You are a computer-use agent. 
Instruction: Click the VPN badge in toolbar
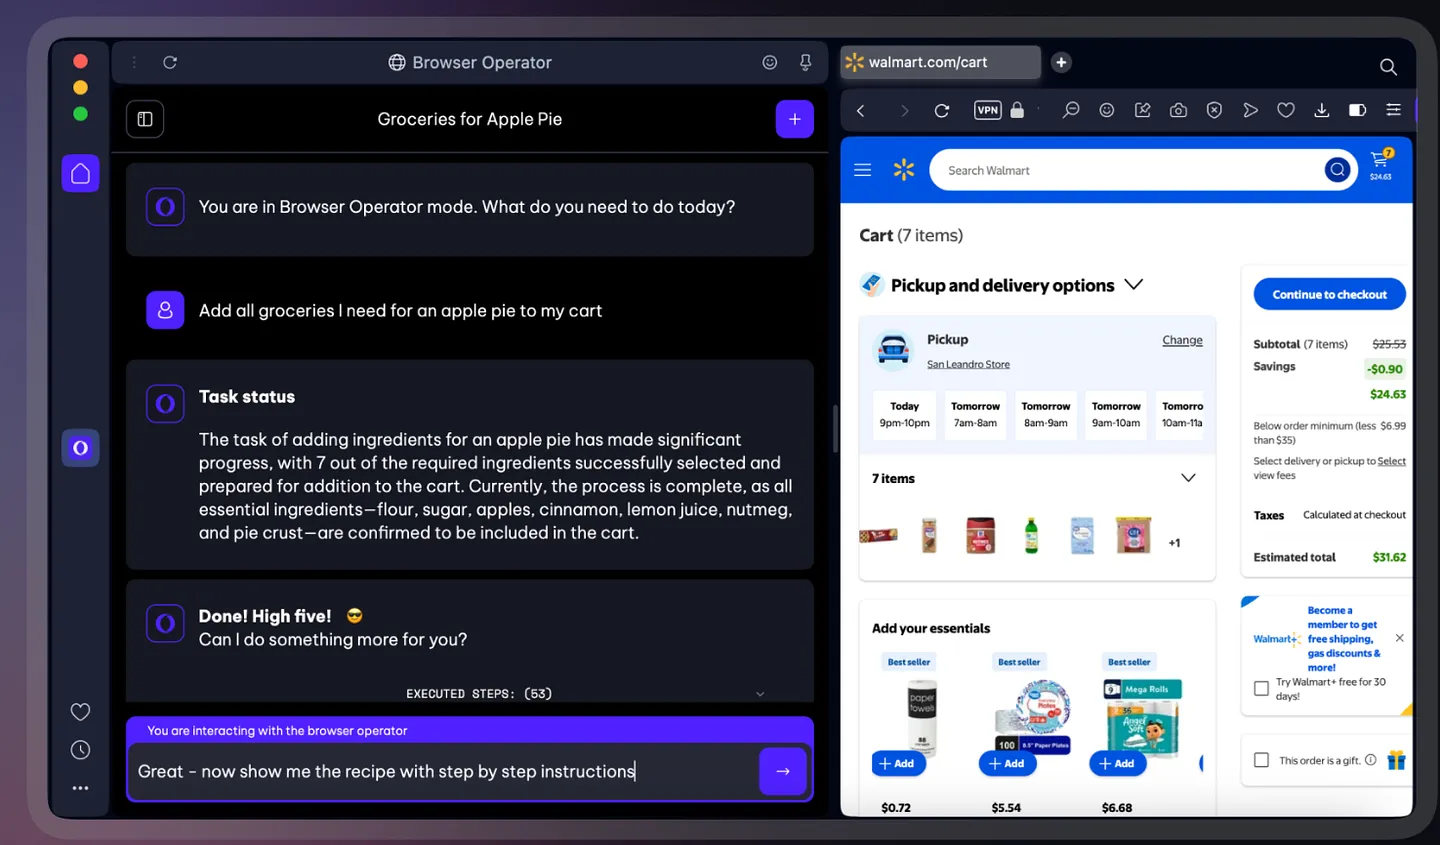987,111
